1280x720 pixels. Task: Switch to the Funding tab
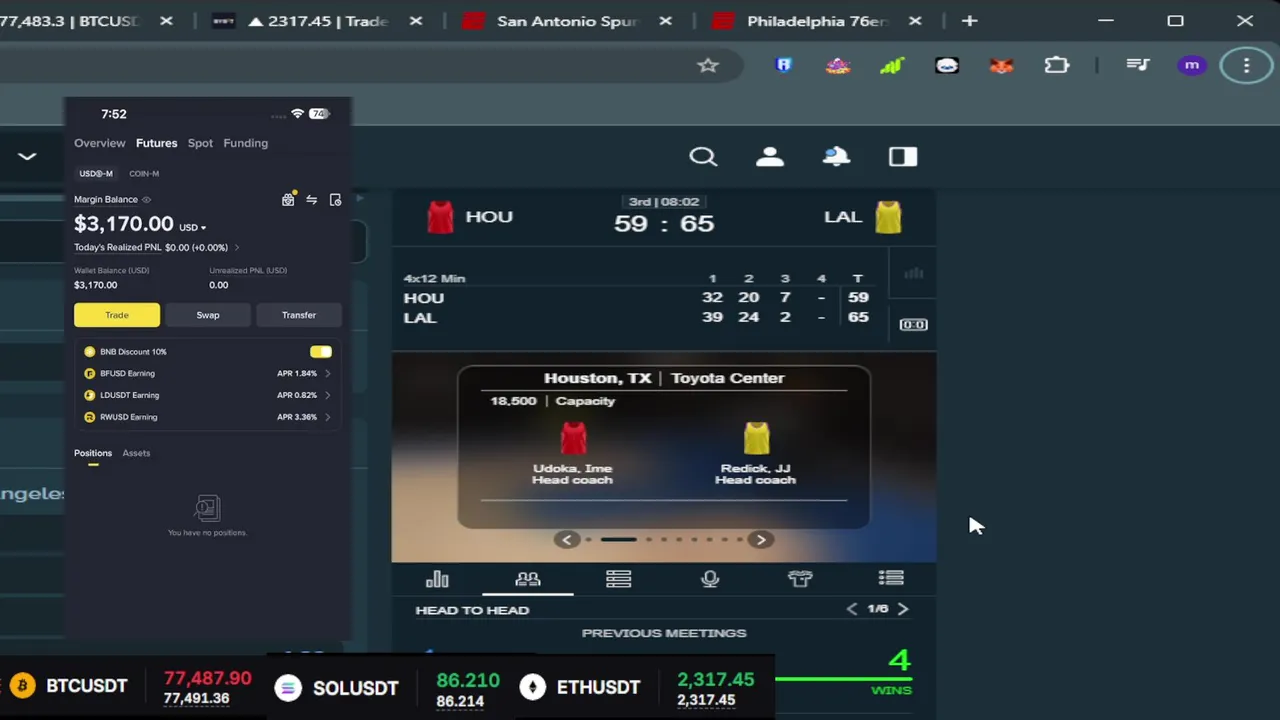point(245,143)
